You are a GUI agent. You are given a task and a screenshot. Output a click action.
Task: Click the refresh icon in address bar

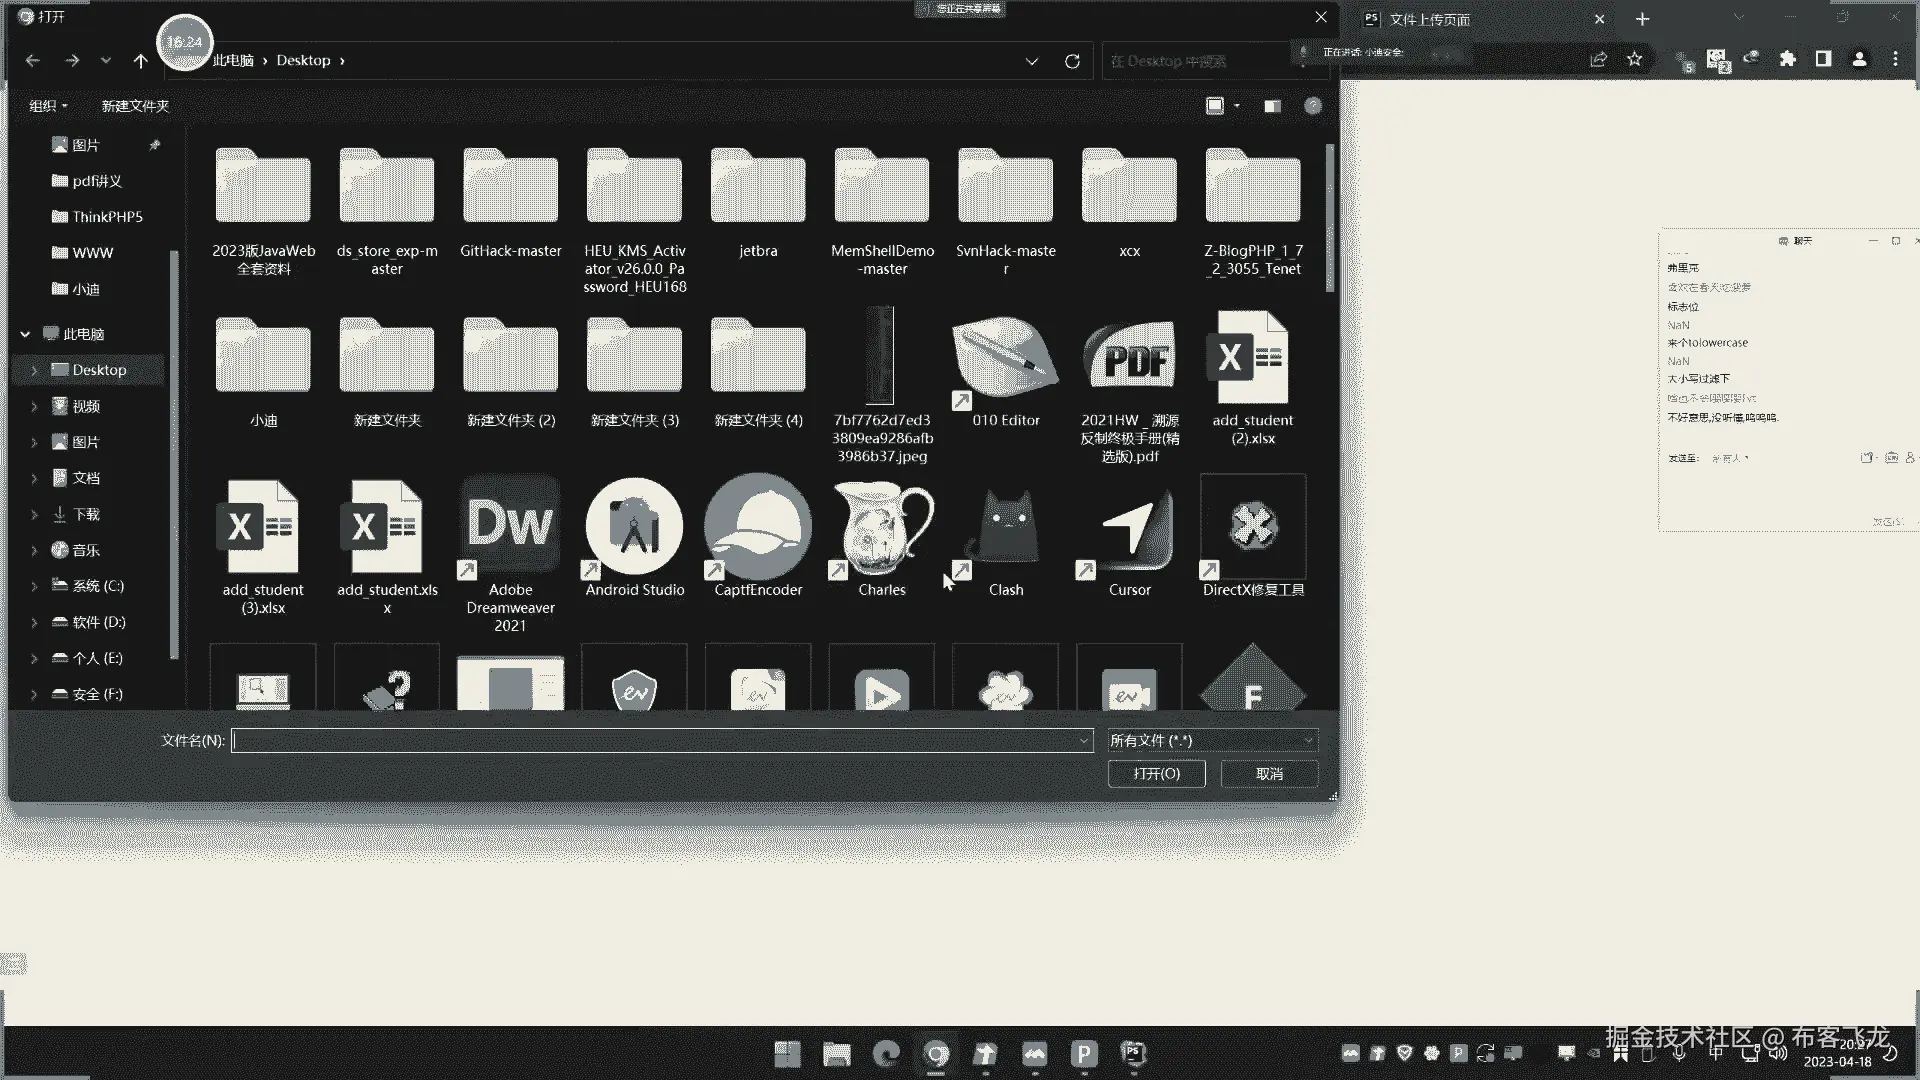tap(1072, 61)
